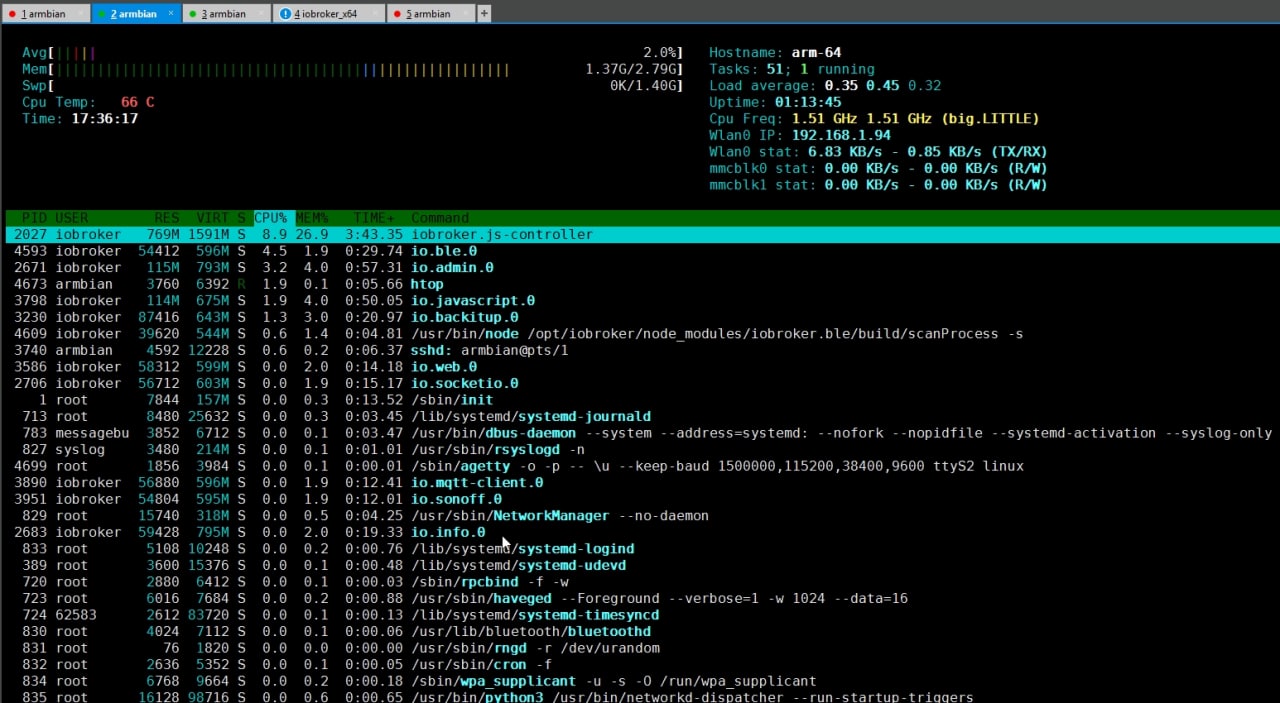Click the highlighted CPU% column header
This screenshot has height=703, width=1280.
pos(271,218)
